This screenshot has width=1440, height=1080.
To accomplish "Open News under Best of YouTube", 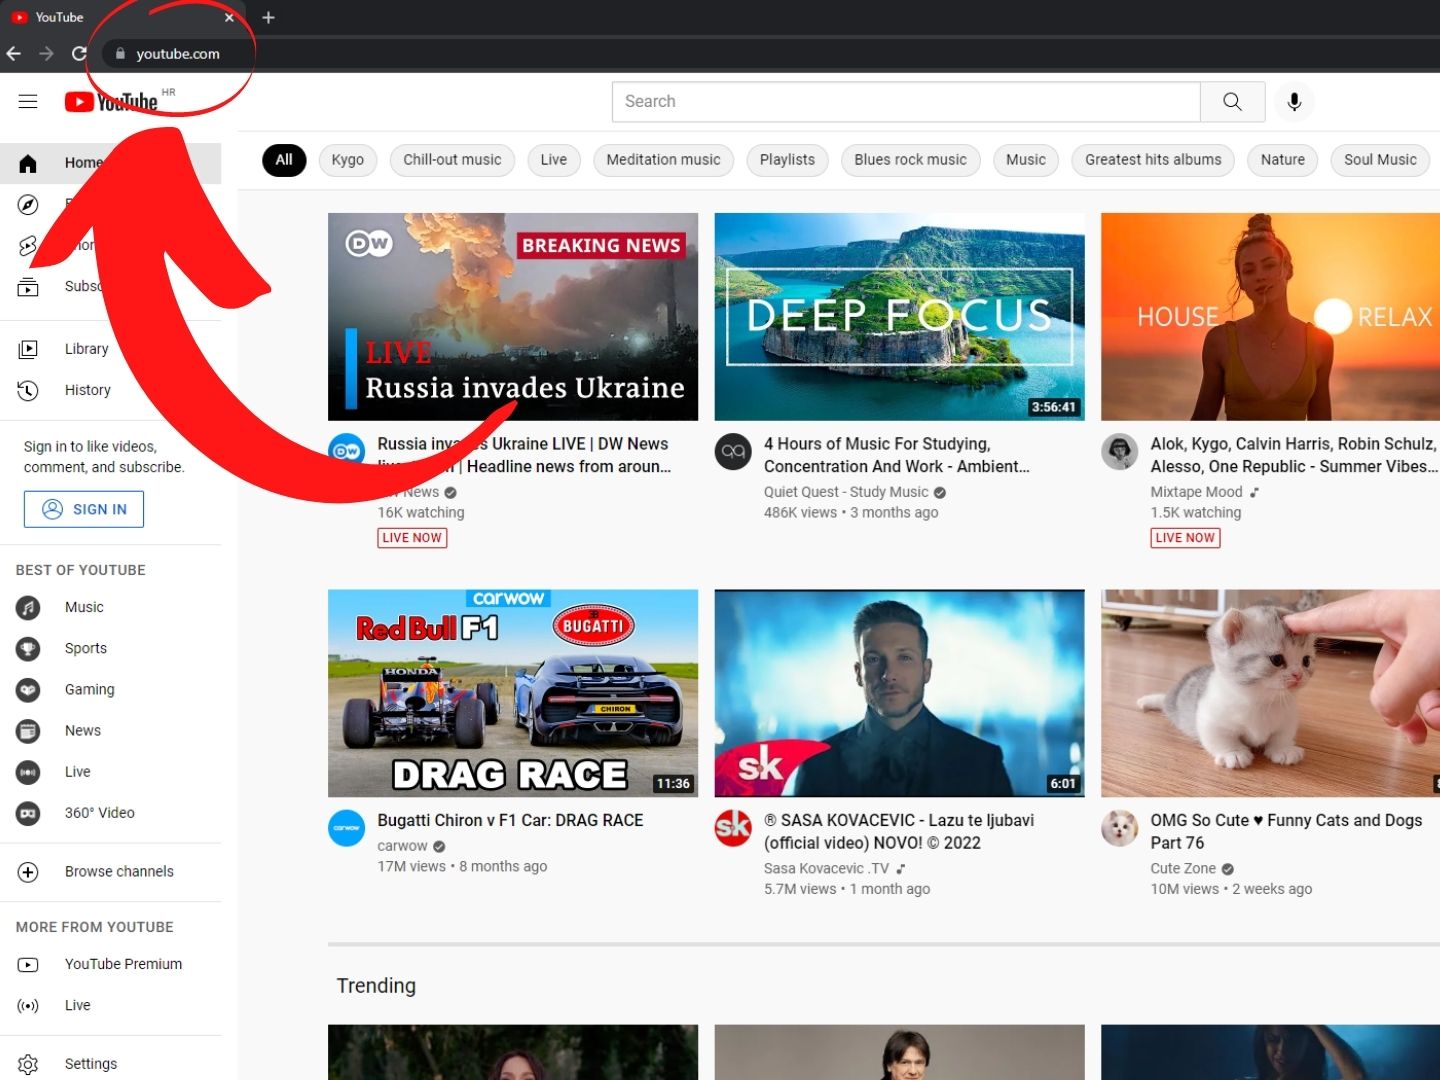I will [110, 730].
